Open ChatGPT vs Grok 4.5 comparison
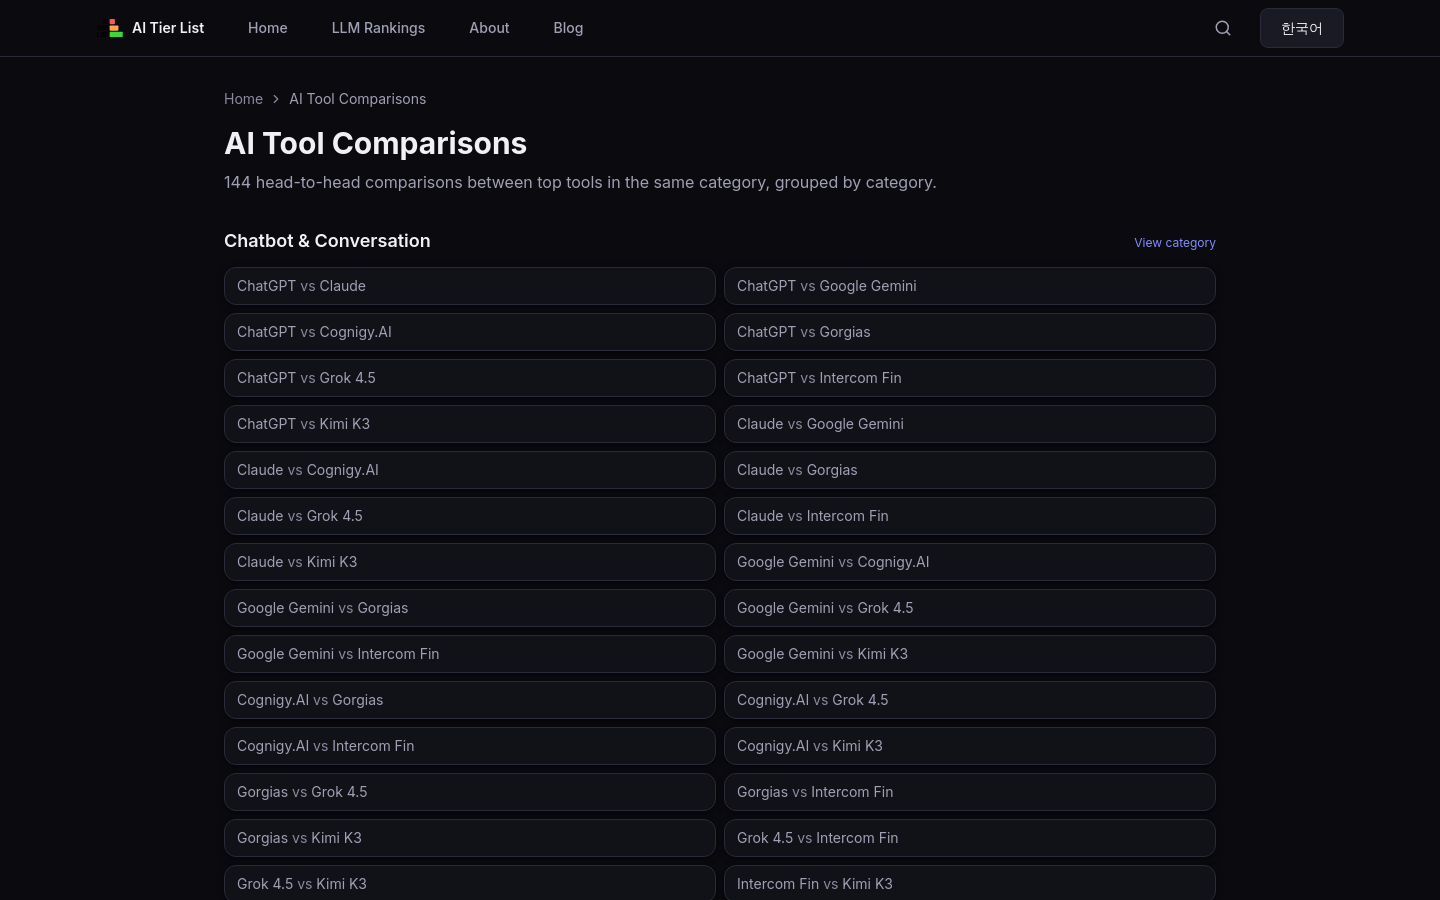The width and height of the screenshot is (1440, 900). point(470,378)
